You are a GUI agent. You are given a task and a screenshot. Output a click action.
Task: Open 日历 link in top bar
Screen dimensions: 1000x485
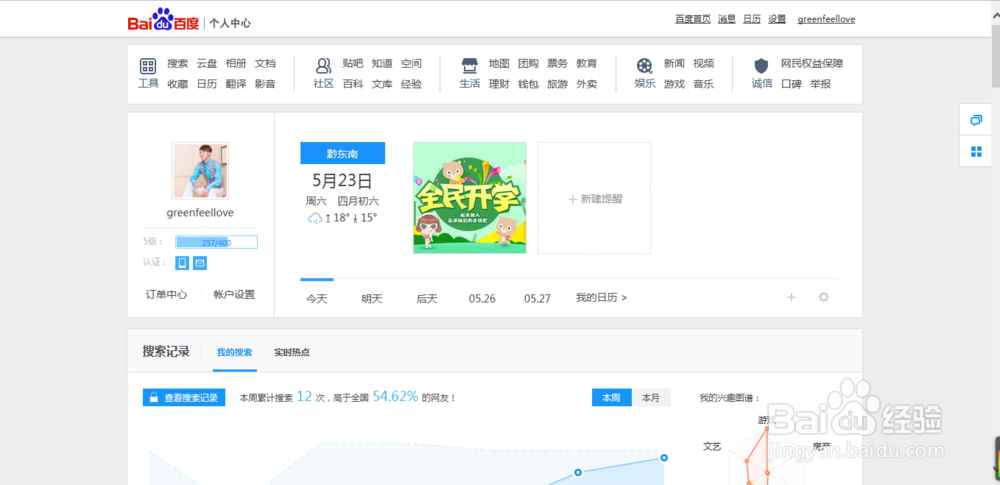click(752, 19)
